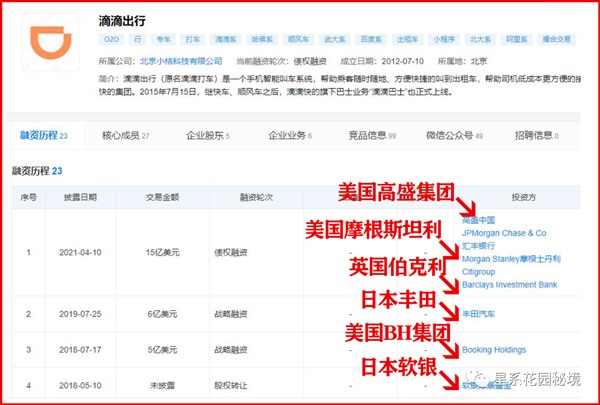
Task: Click the 交易金额 column header
Action: [162, 198]
